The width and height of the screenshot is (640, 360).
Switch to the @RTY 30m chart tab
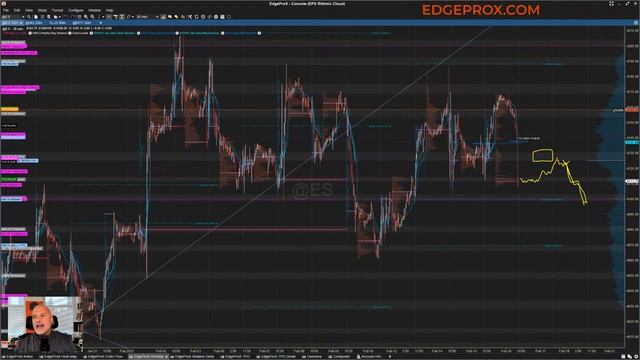[x=82, y=23]
